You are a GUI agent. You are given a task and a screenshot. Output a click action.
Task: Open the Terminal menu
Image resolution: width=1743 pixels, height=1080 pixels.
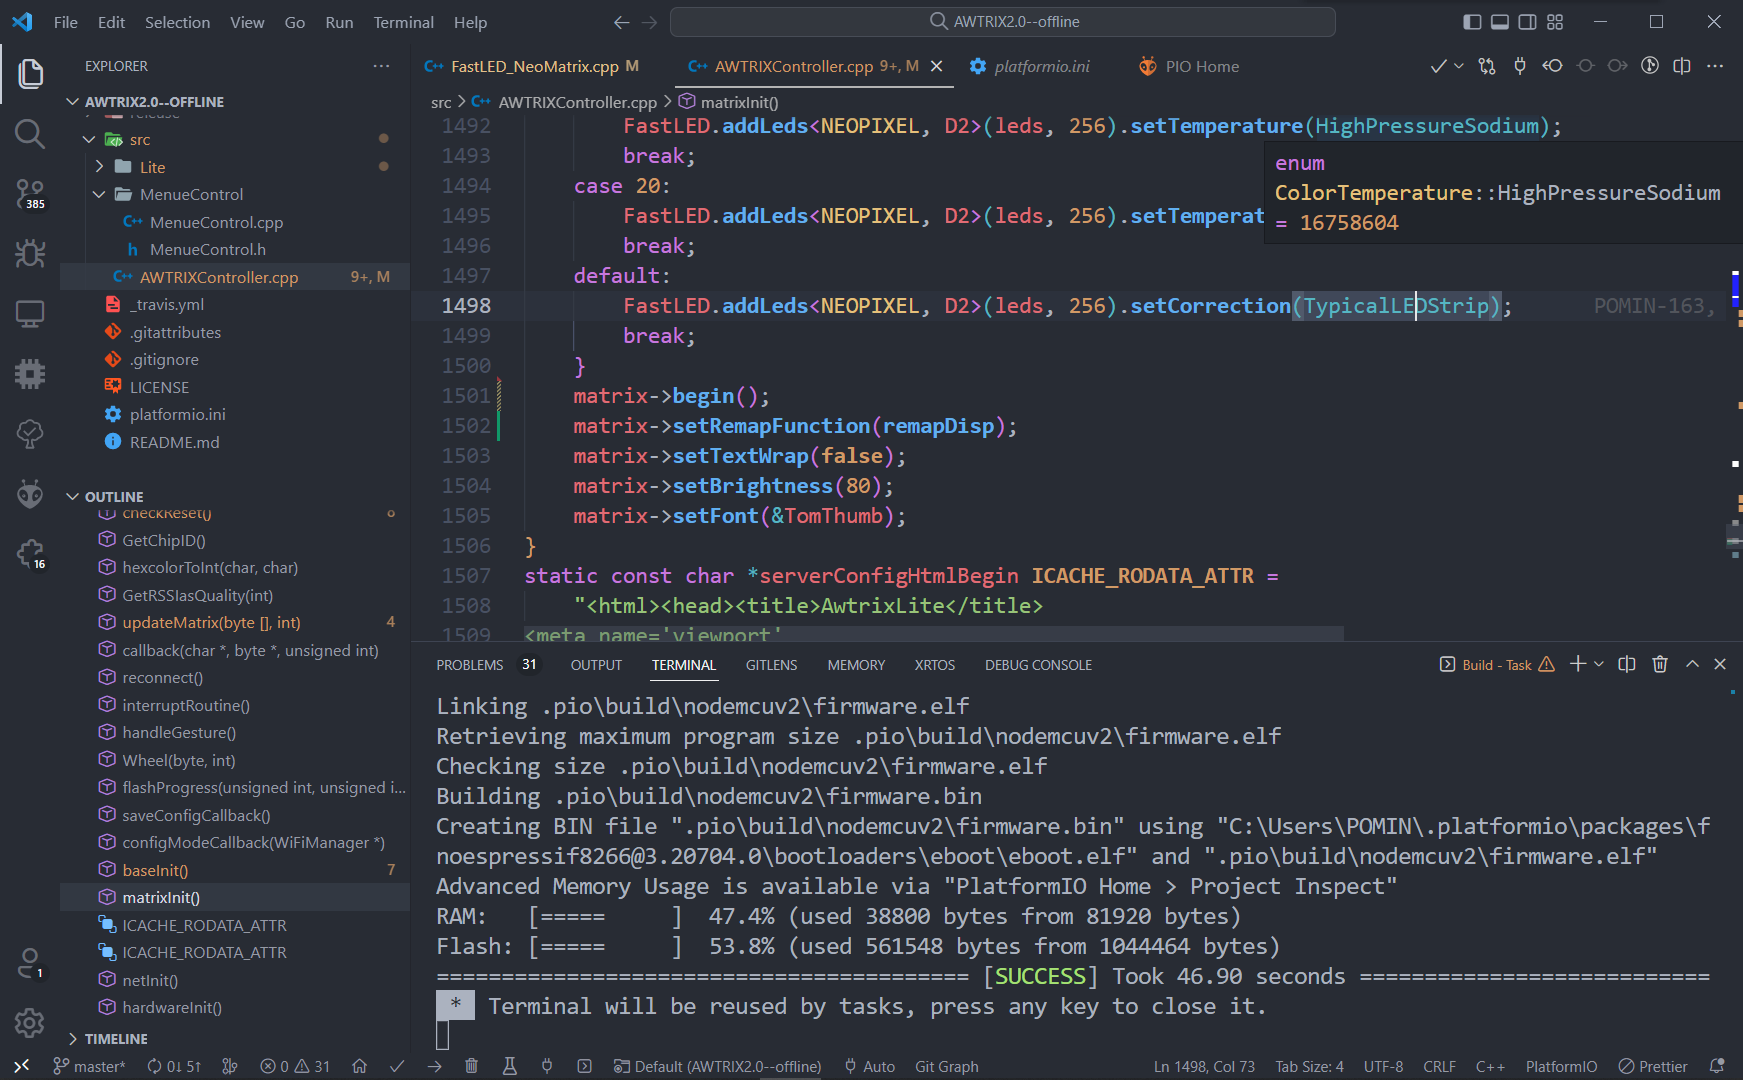coord(403,22)
